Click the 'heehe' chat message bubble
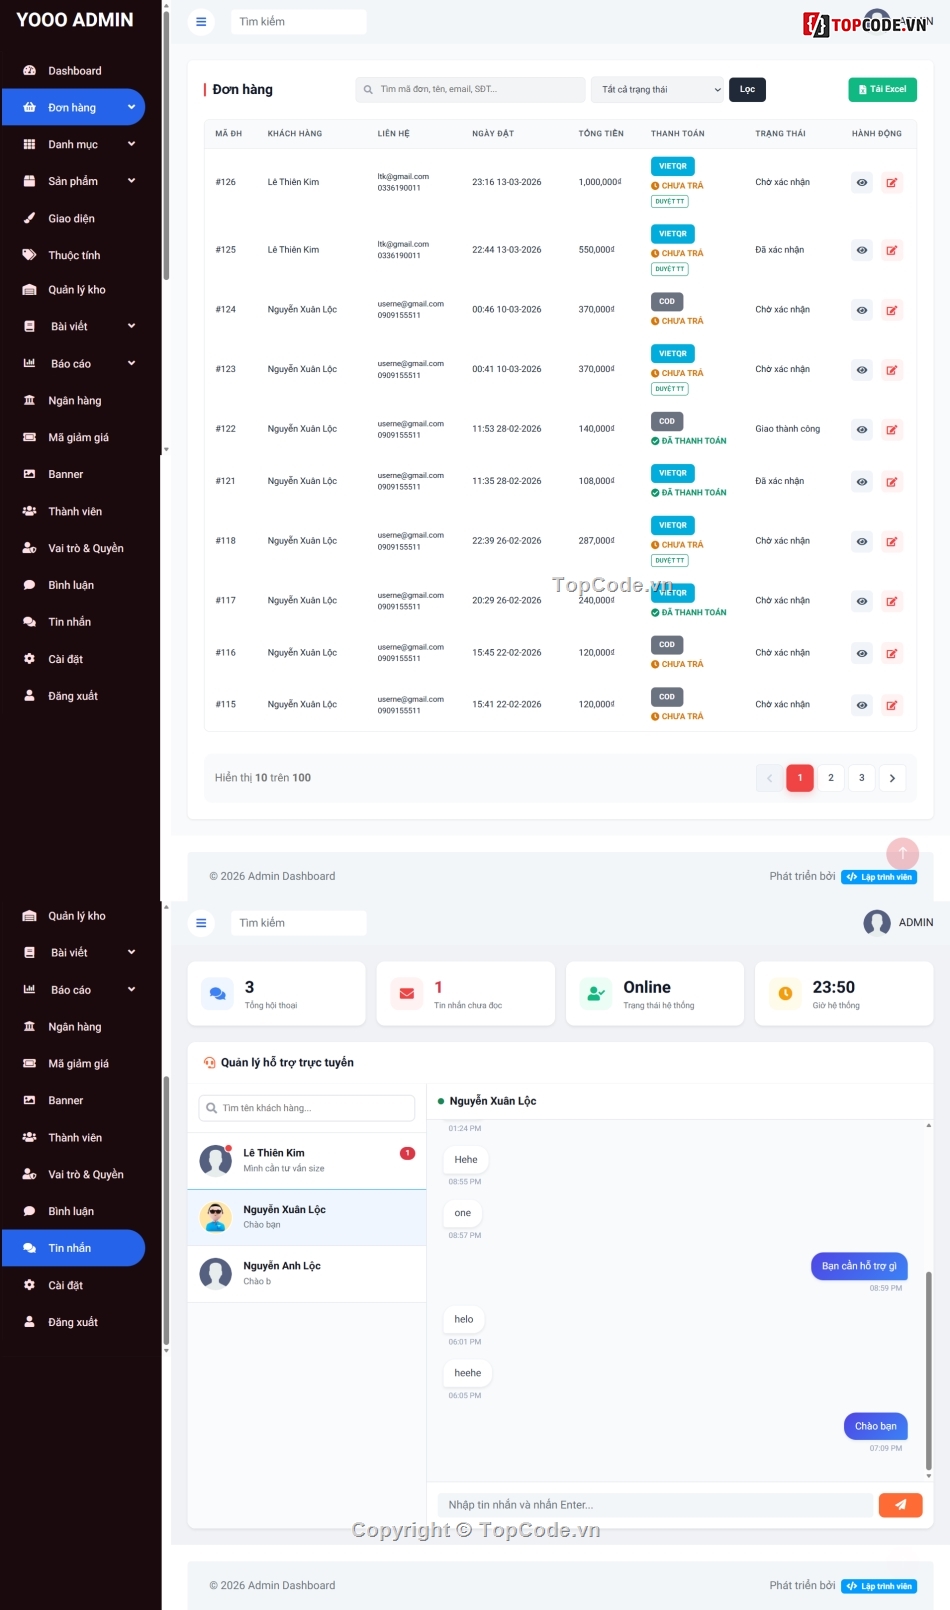950x1610 pixels. [x=468, y=1373]
